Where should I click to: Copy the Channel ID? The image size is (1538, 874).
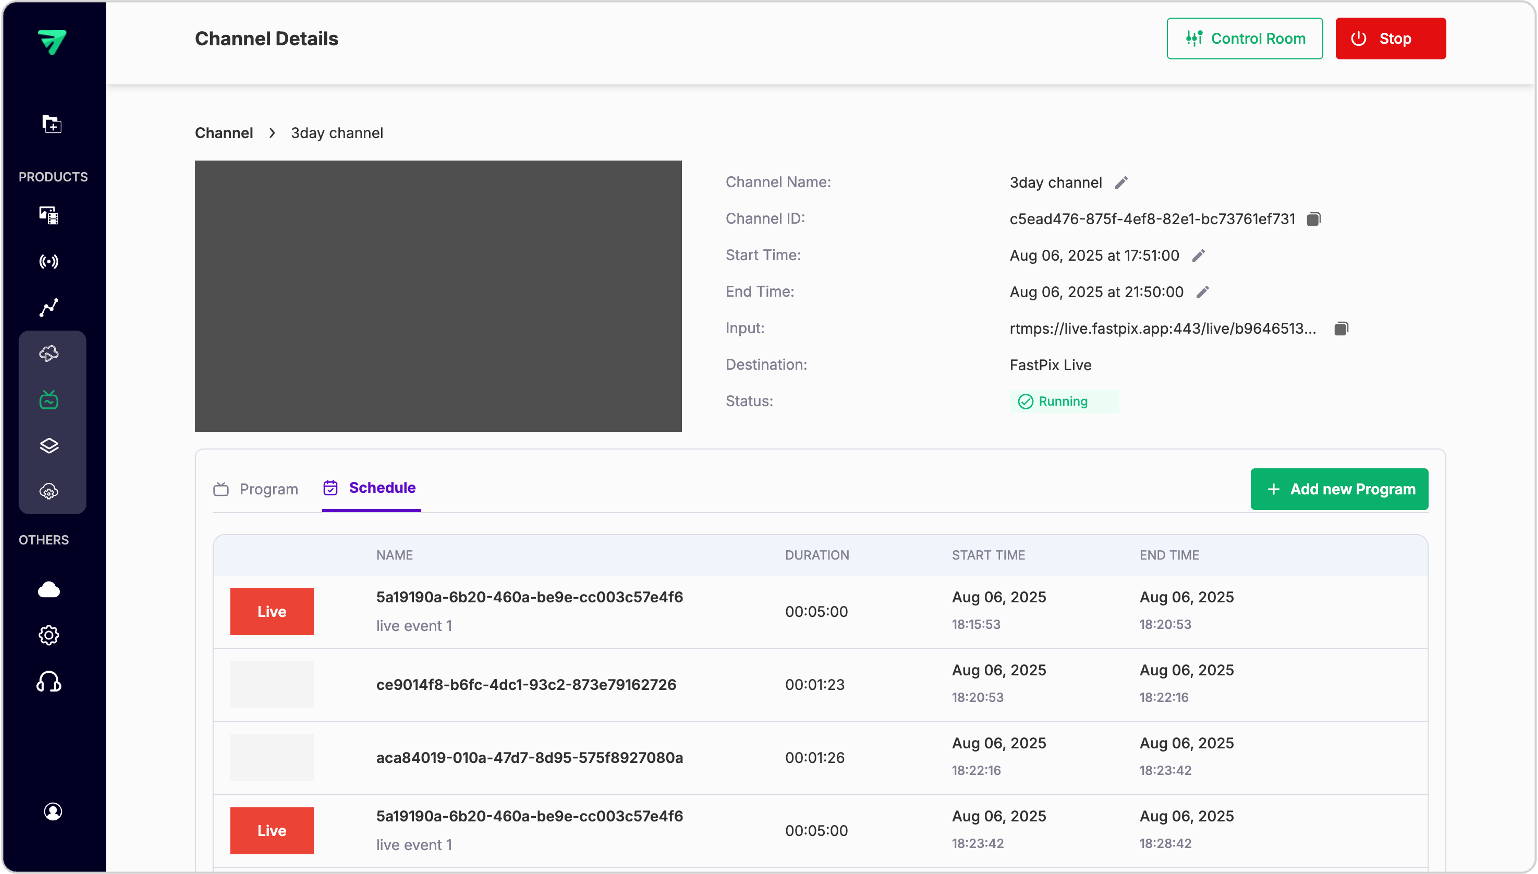[1315, 219]
